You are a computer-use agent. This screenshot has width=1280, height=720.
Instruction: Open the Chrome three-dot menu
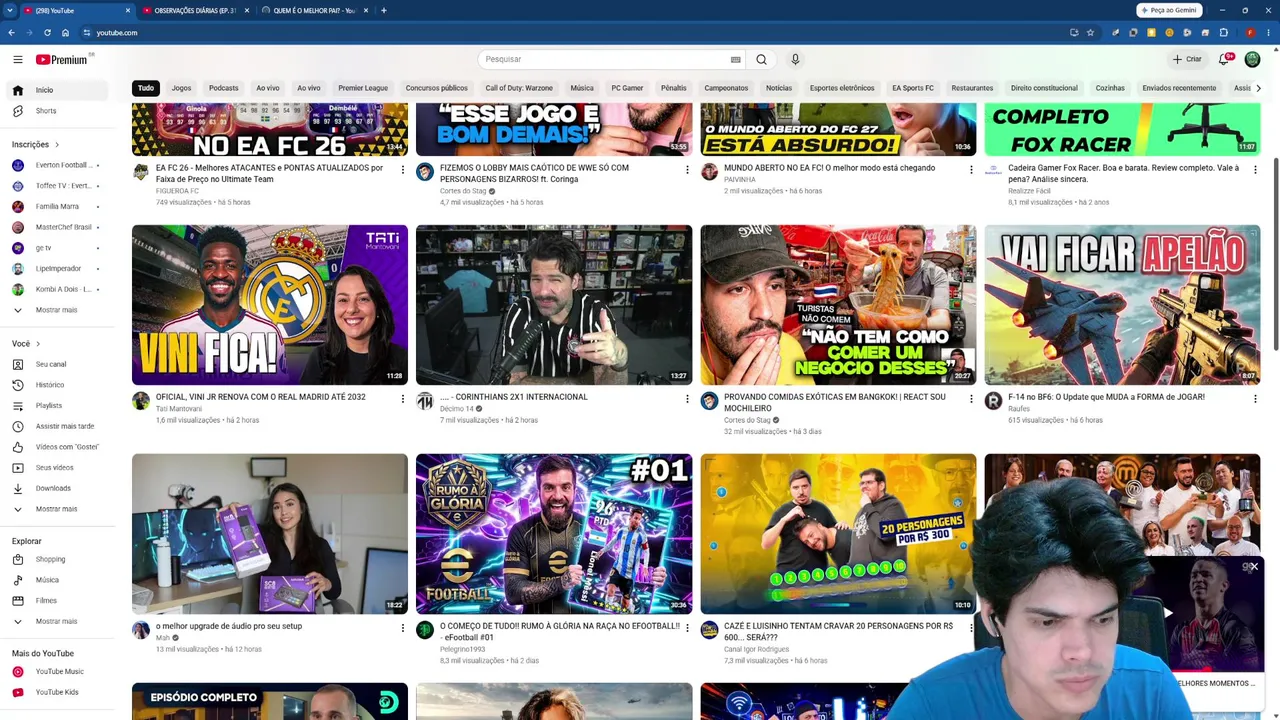[x=1268, y=32]
